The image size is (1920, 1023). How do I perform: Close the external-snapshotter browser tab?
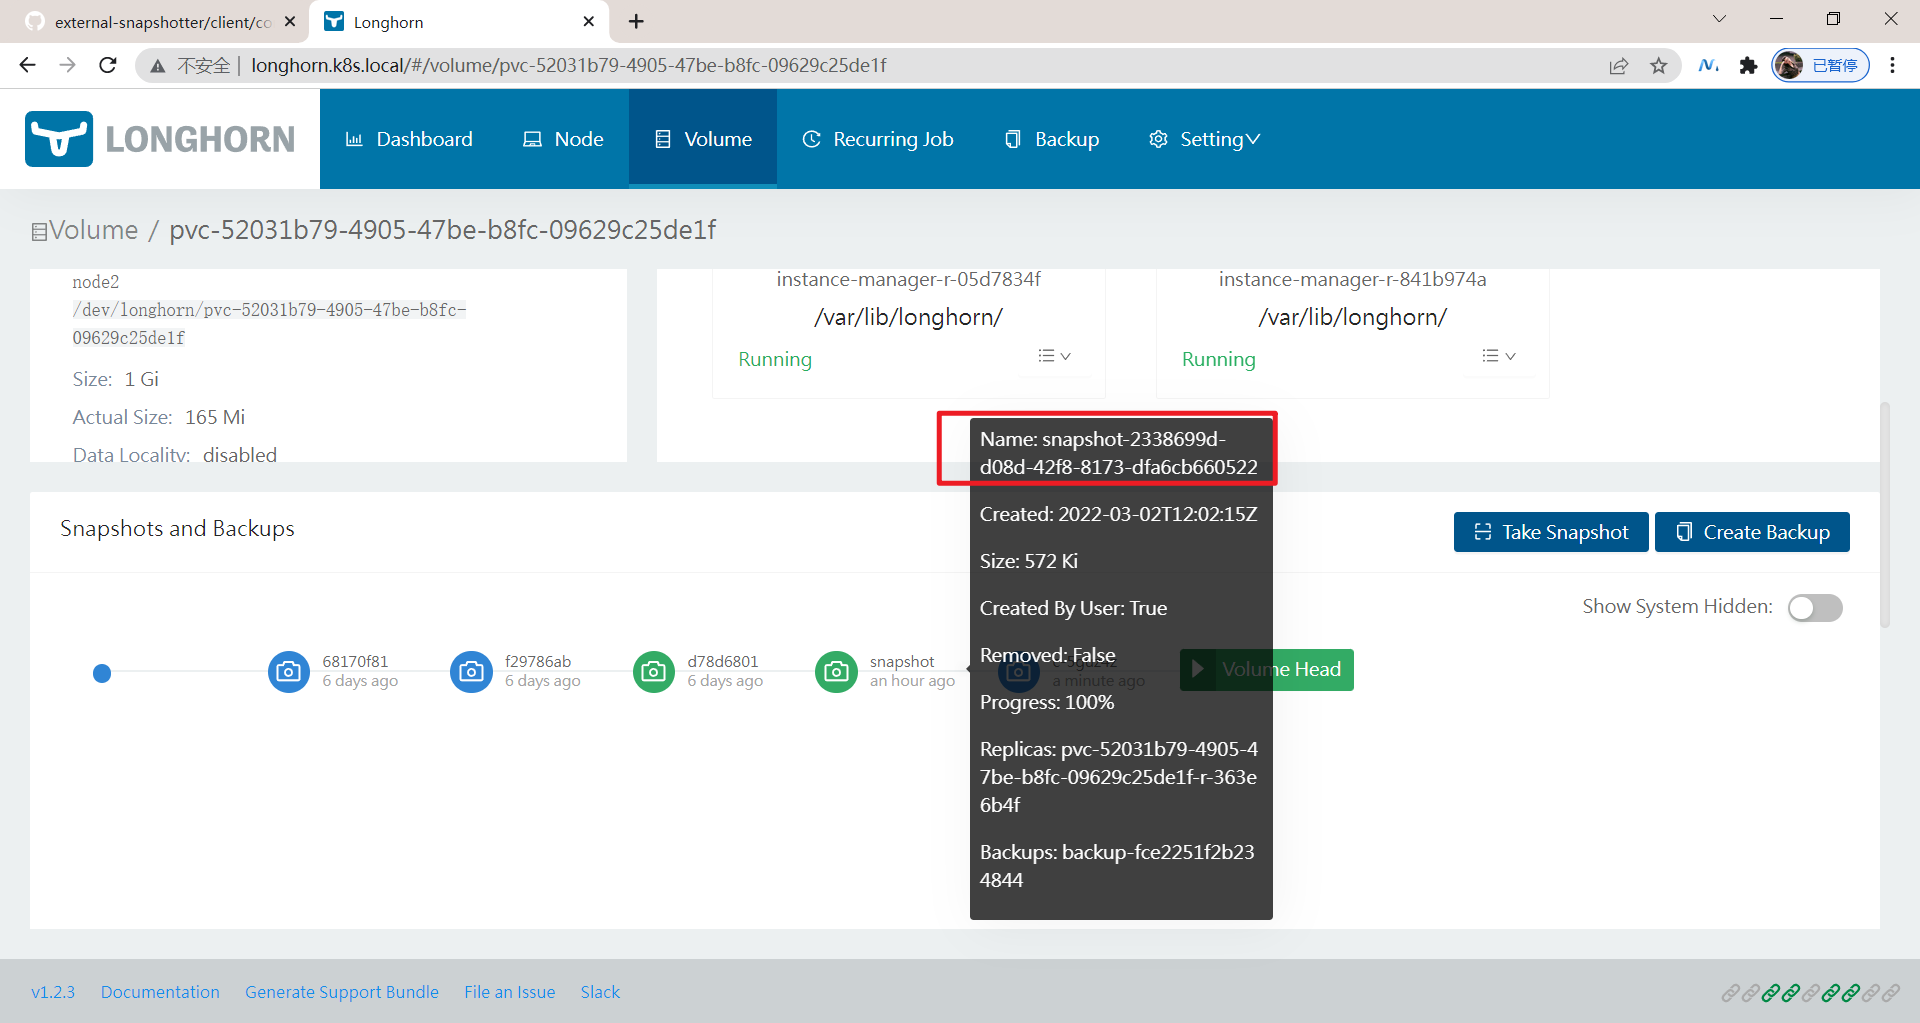[x=290, y=21]
